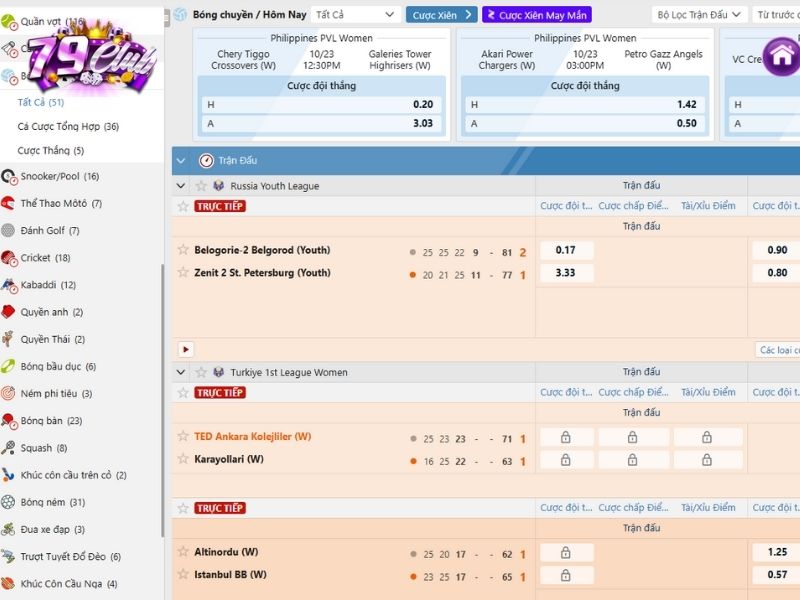This screenshot has width=800, height=600.
Task: Open the Tất Cả filter dropdown
Action: click(x=355, y=15)
